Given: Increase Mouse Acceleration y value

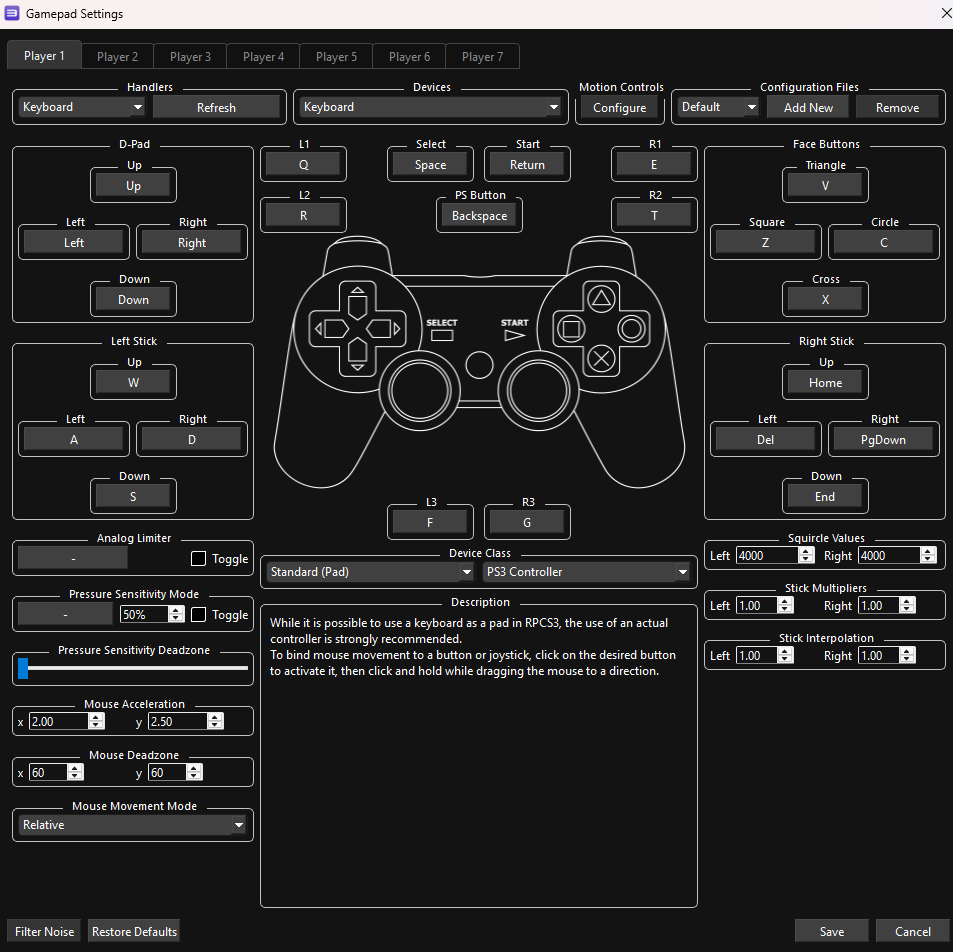Looking at the screenshot, I should pyautogui.click(x=215, y=717).
